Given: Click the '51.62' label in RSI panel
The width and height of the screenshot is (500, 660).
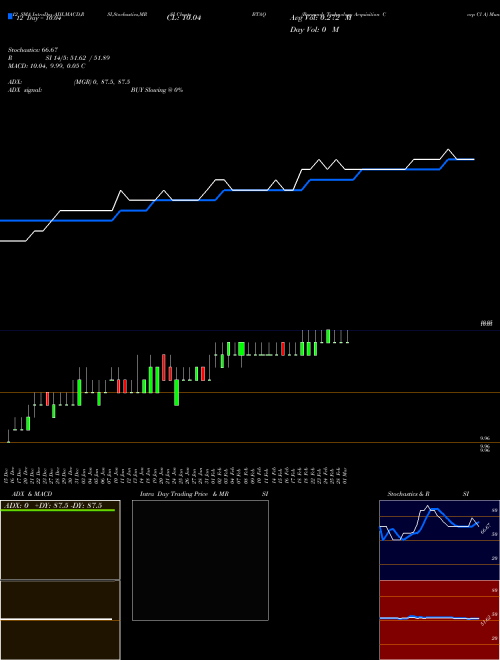Looking at the screenshot, I should click(485, 620).
